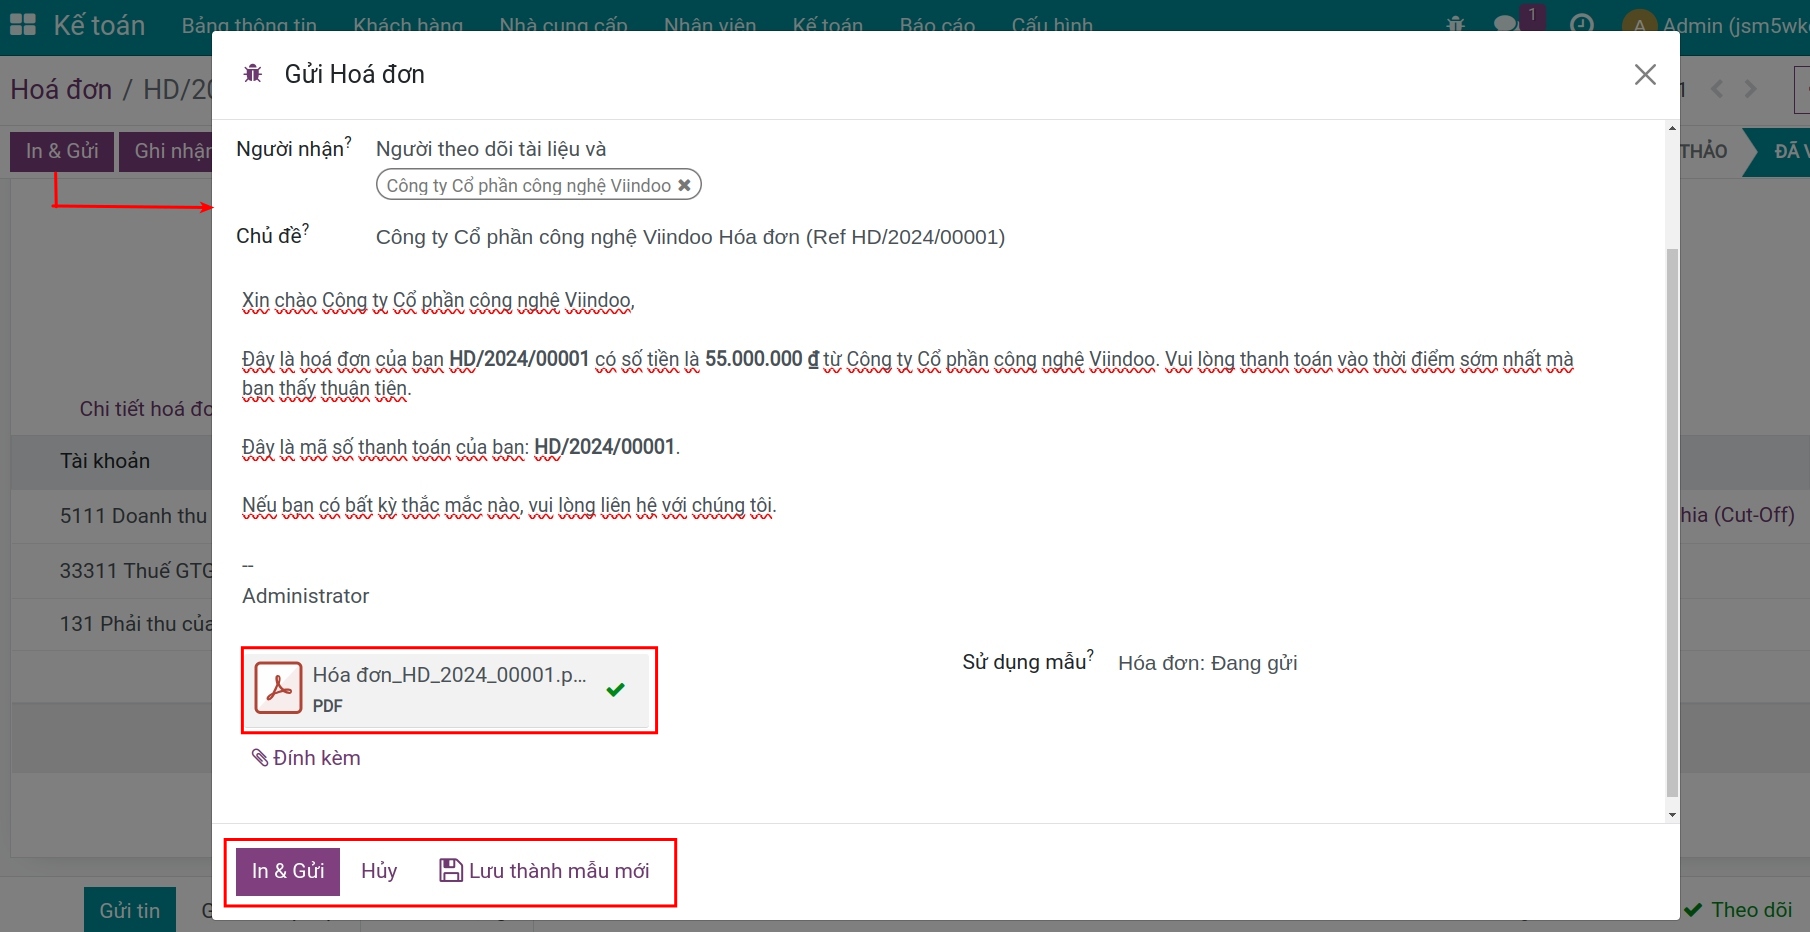Click the Chủ đề subject input field
1810x932 pixels.
[690, 237]
